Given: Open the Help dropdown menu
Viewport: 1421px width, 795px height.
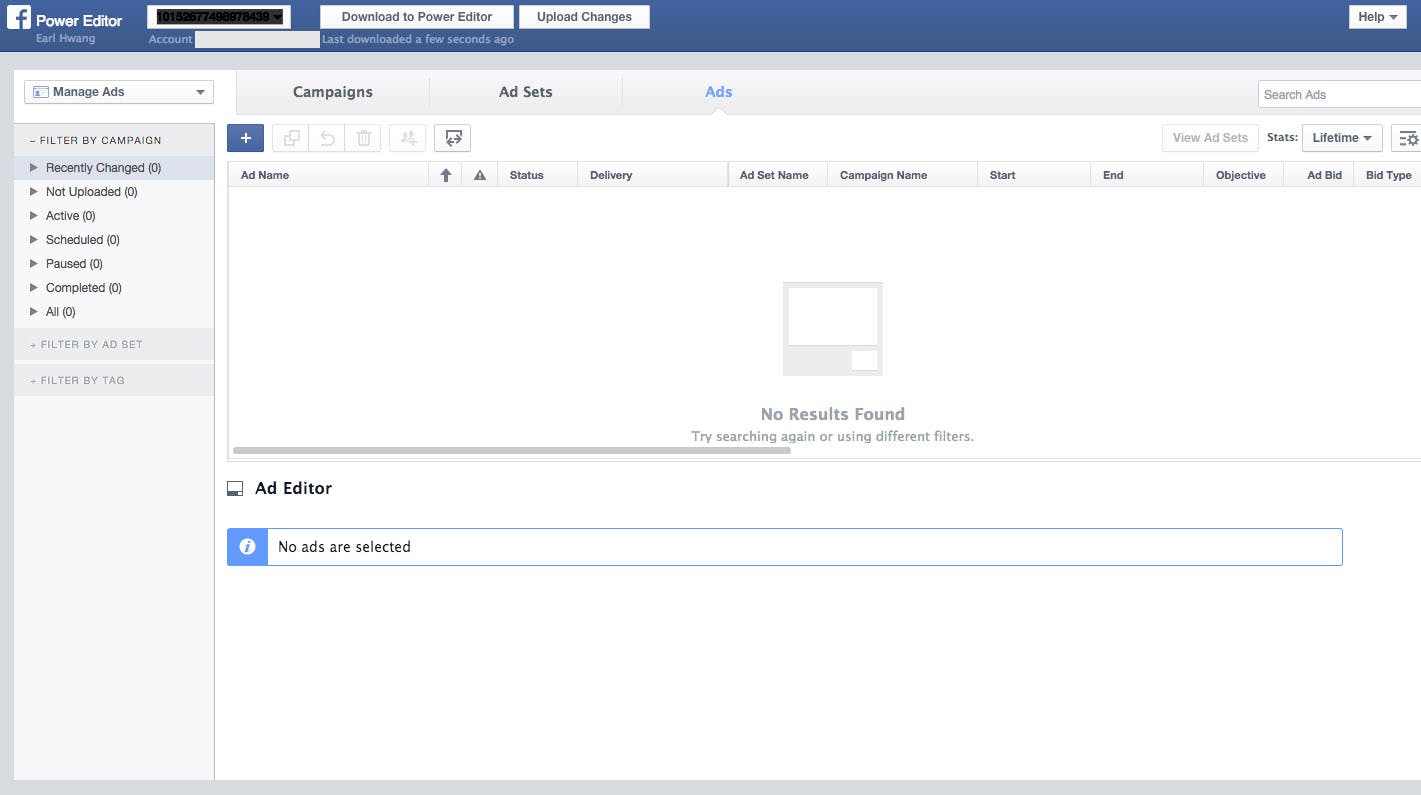Looking at the screenshot, I should point(1377,17).
